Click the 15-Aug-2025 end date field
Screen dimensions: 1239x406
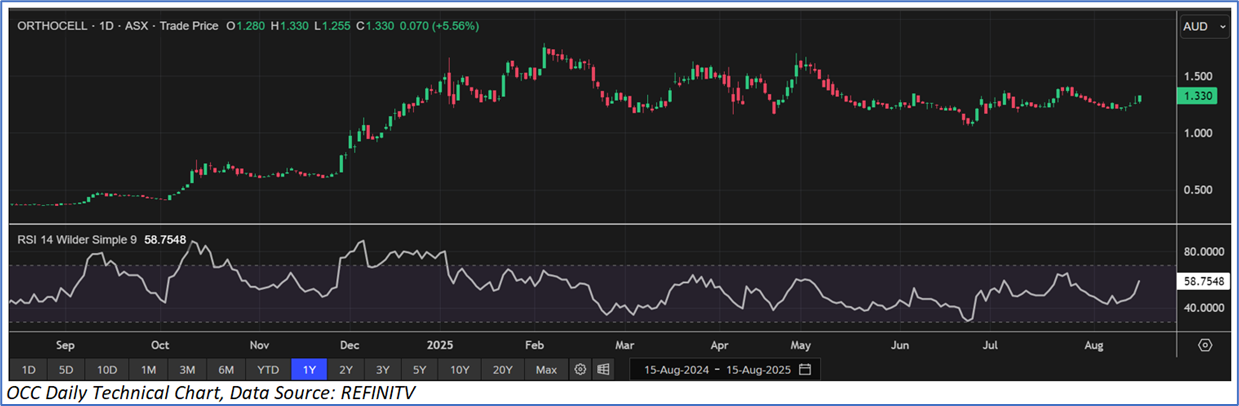(757, 370)
